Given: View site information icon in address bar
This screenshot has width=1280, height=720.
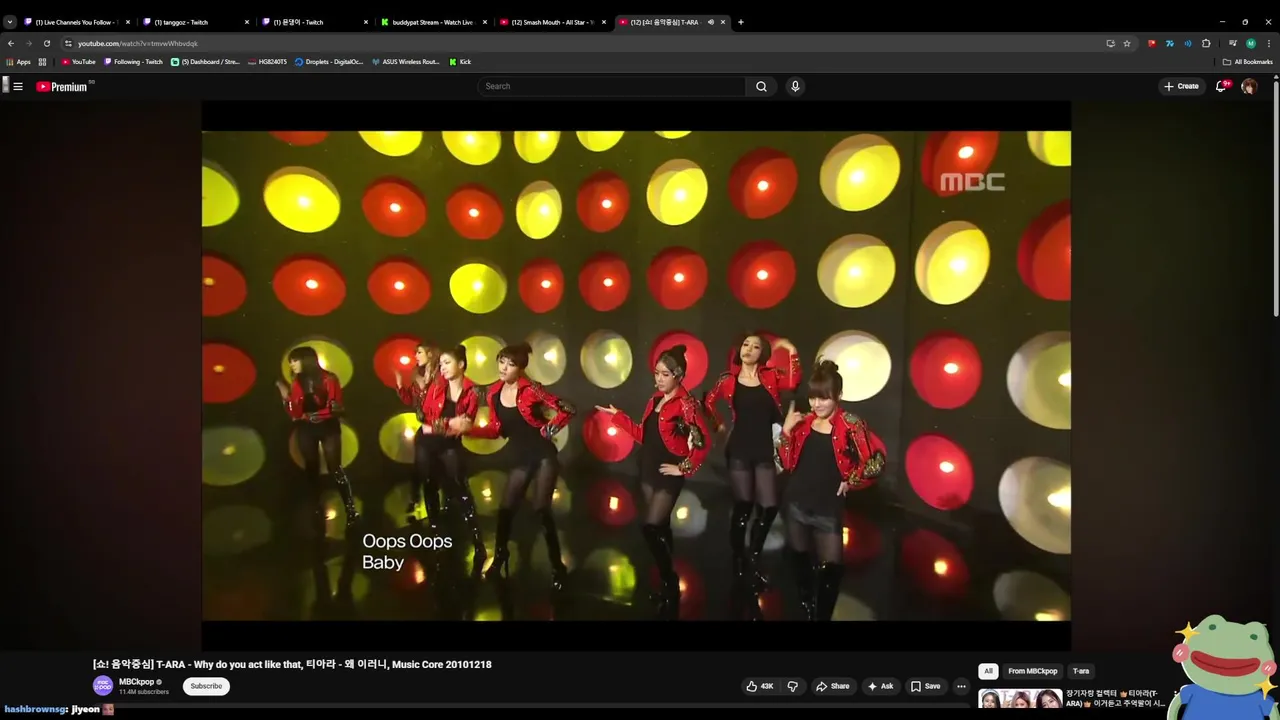Looking at the screenshot, I should click(68, 43).
